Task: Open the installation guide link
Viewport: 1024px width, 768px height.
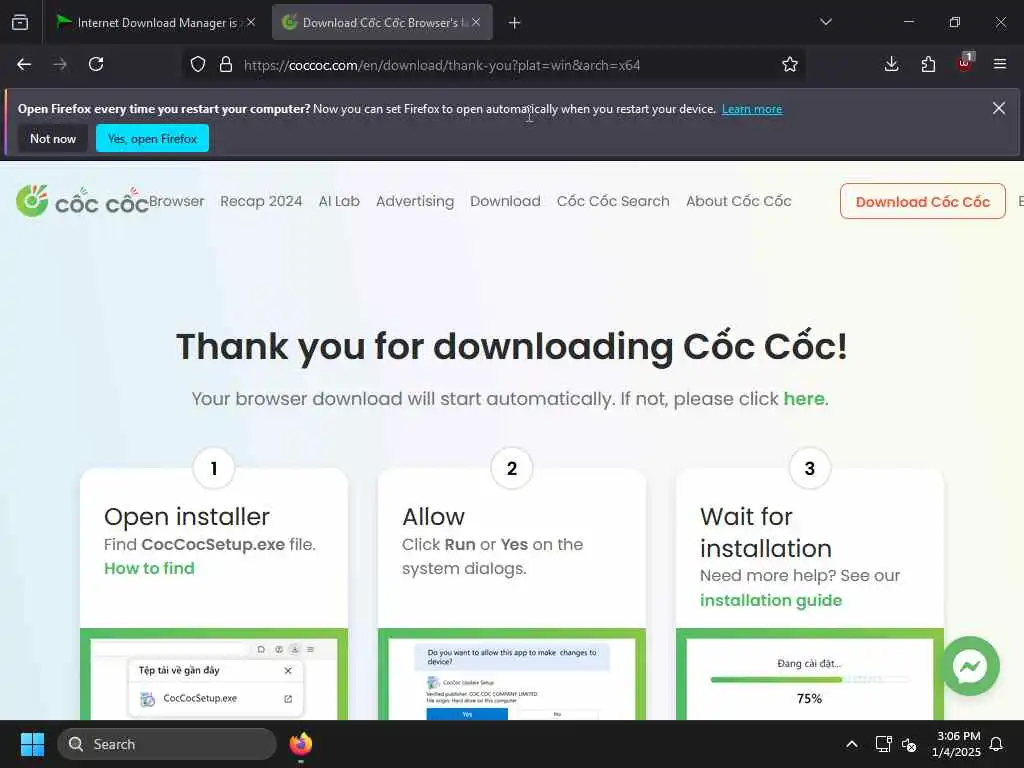Action: pos(771,600)
